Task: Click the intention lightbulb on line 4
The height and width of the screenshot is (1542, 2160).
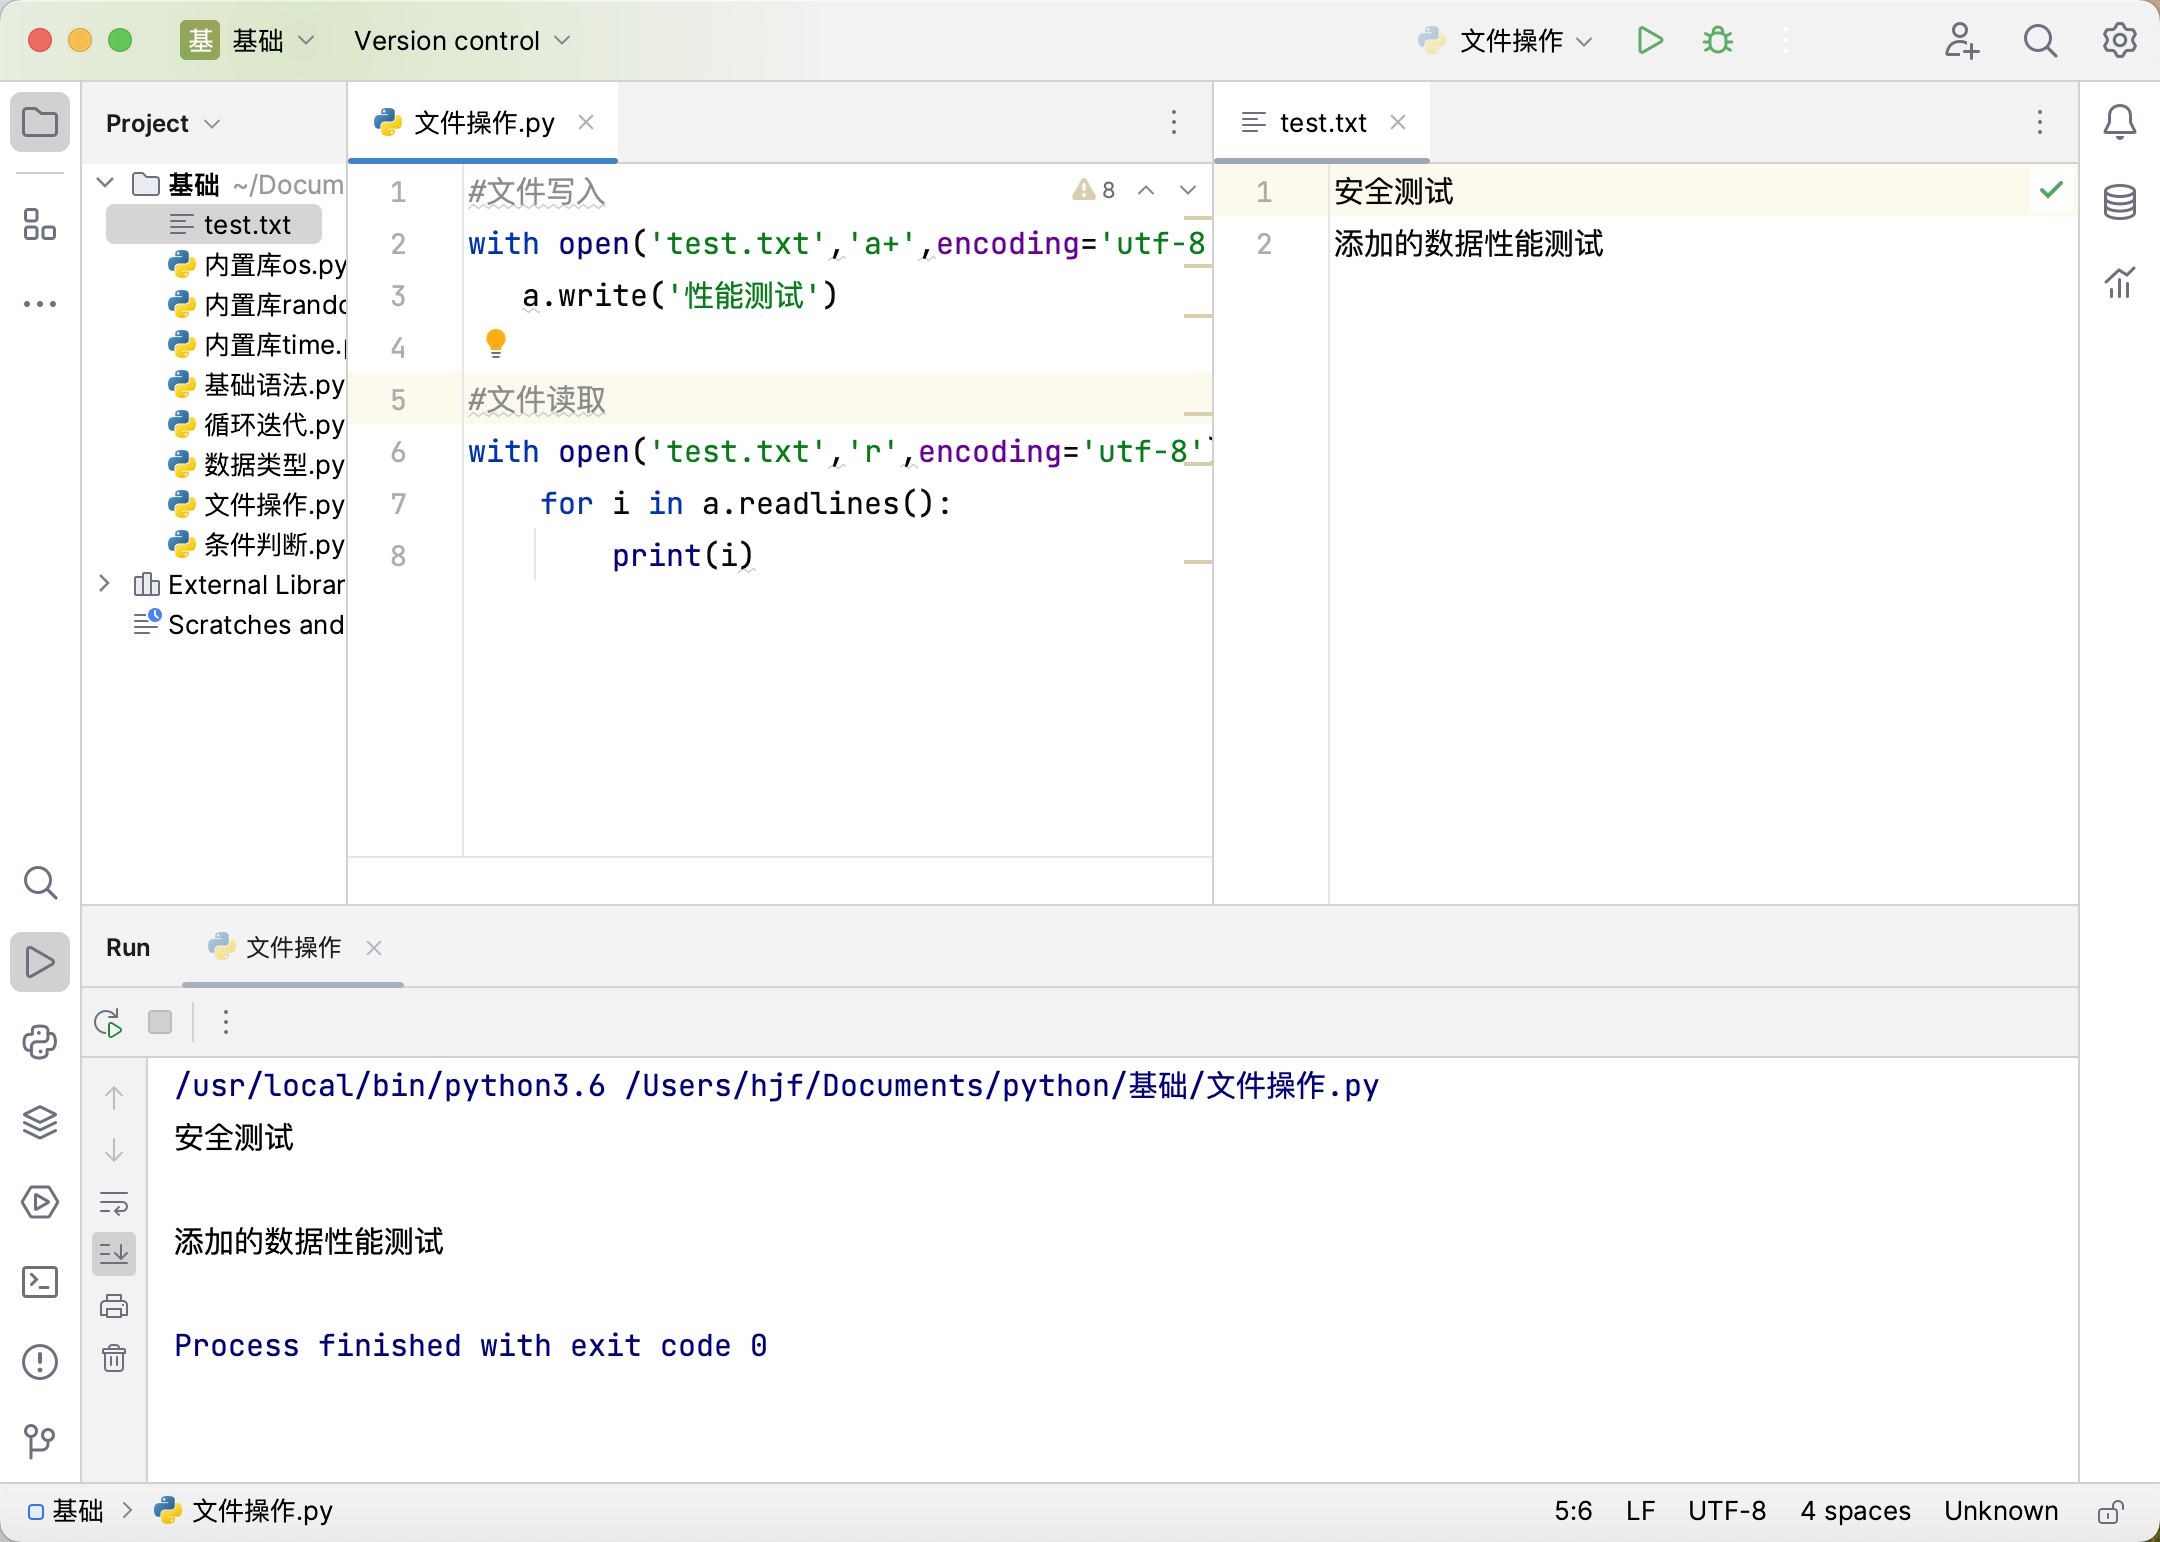Action: [x=496, y=344]
